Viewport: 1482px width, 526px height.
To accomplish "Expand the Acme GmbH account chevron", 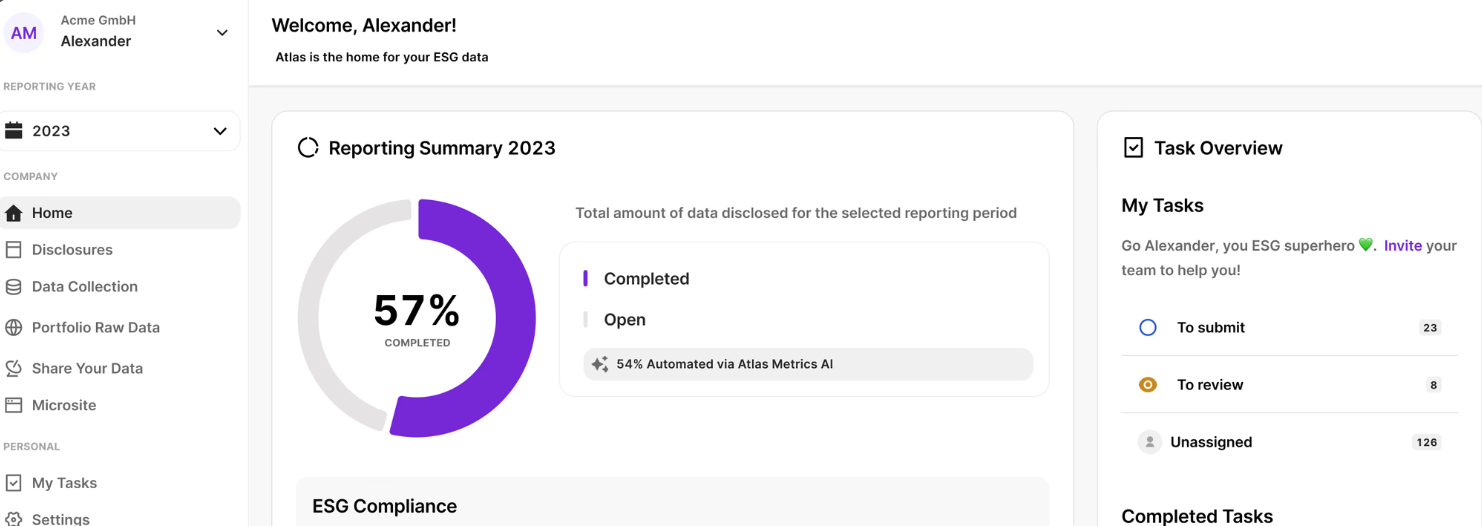I will pyautogui.click(x=222, y=33).
